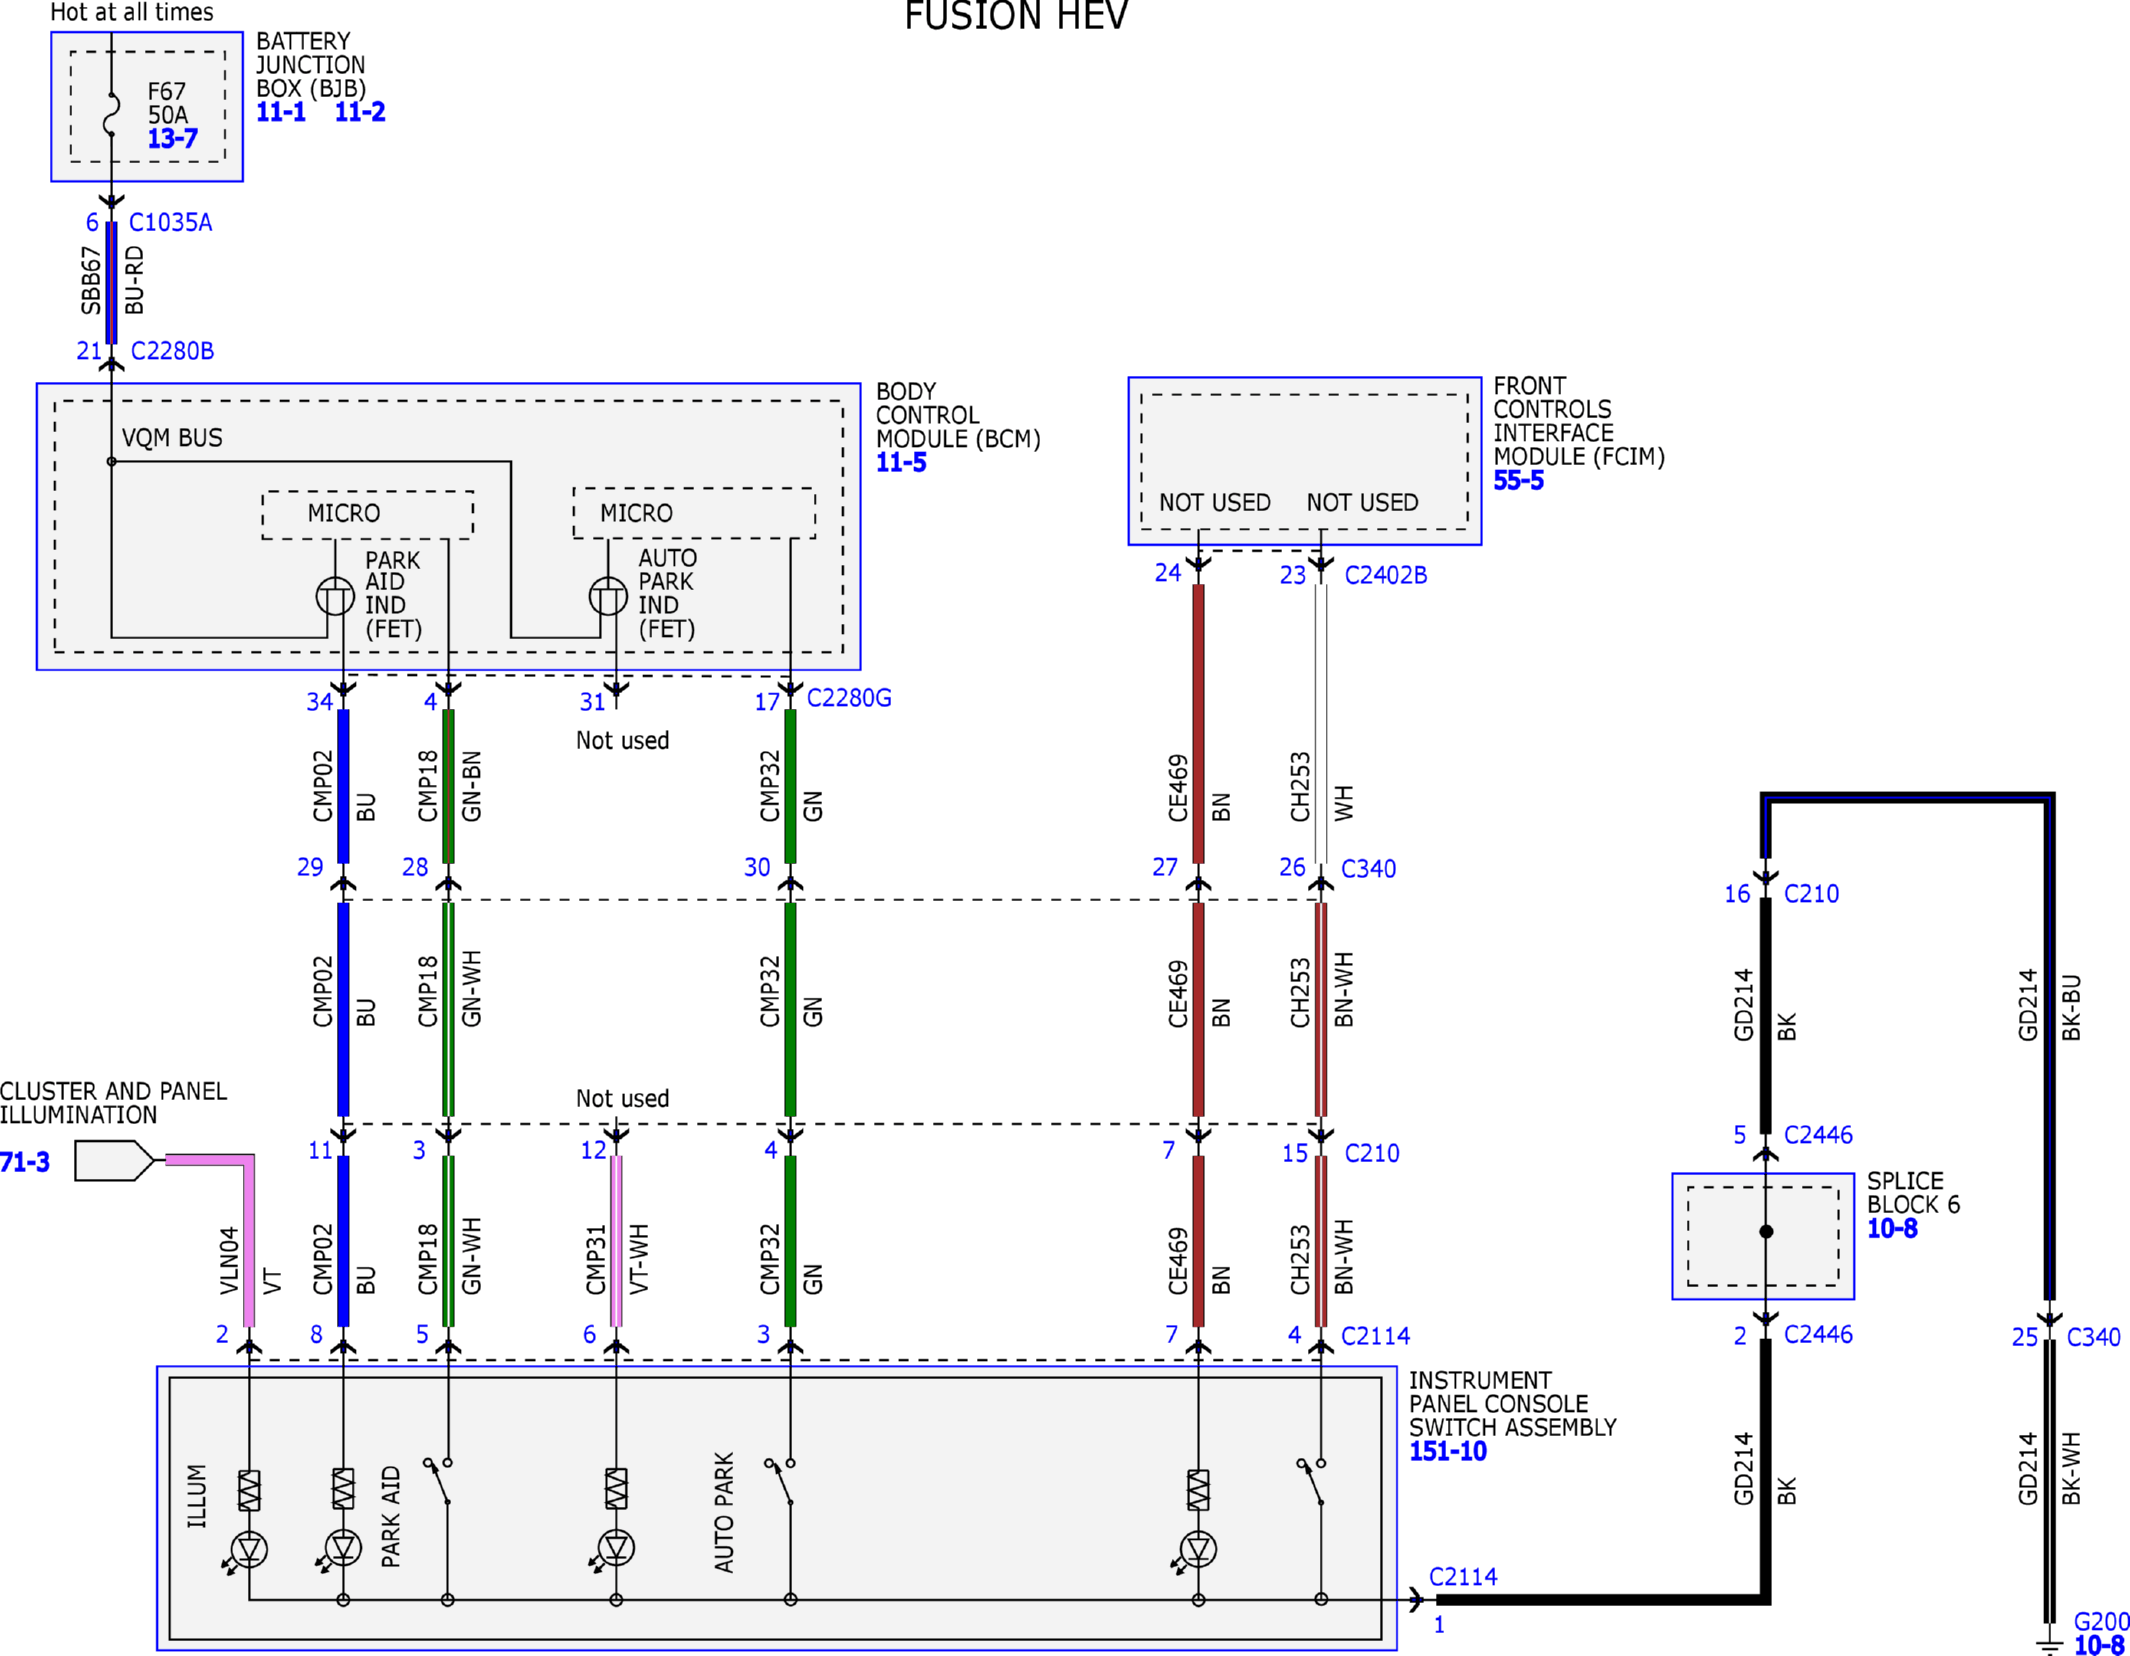Click the splice dot inside Splice Block 6
This screenshot has width=2130, height=1656.
(x=1766, y=1232)
